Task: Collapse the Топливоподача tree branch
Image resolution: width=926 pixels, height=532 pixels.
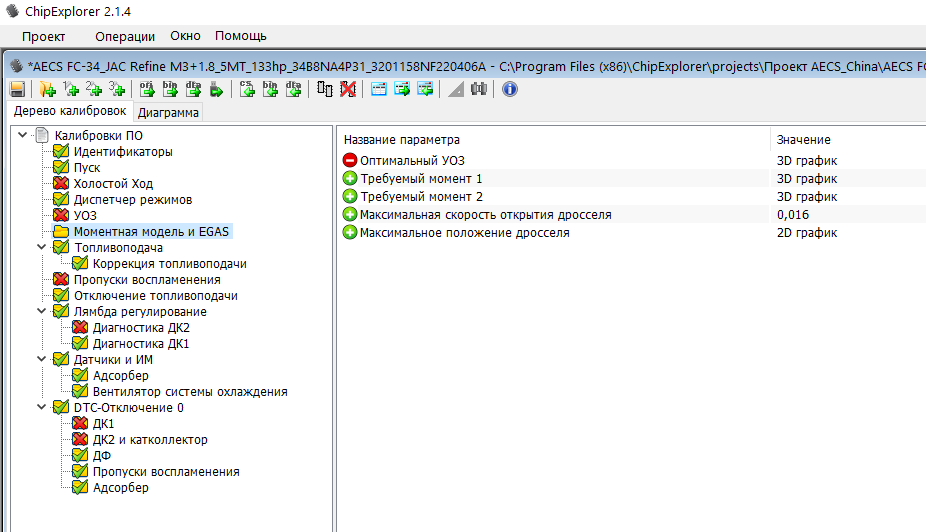Action: coord(41,248)
